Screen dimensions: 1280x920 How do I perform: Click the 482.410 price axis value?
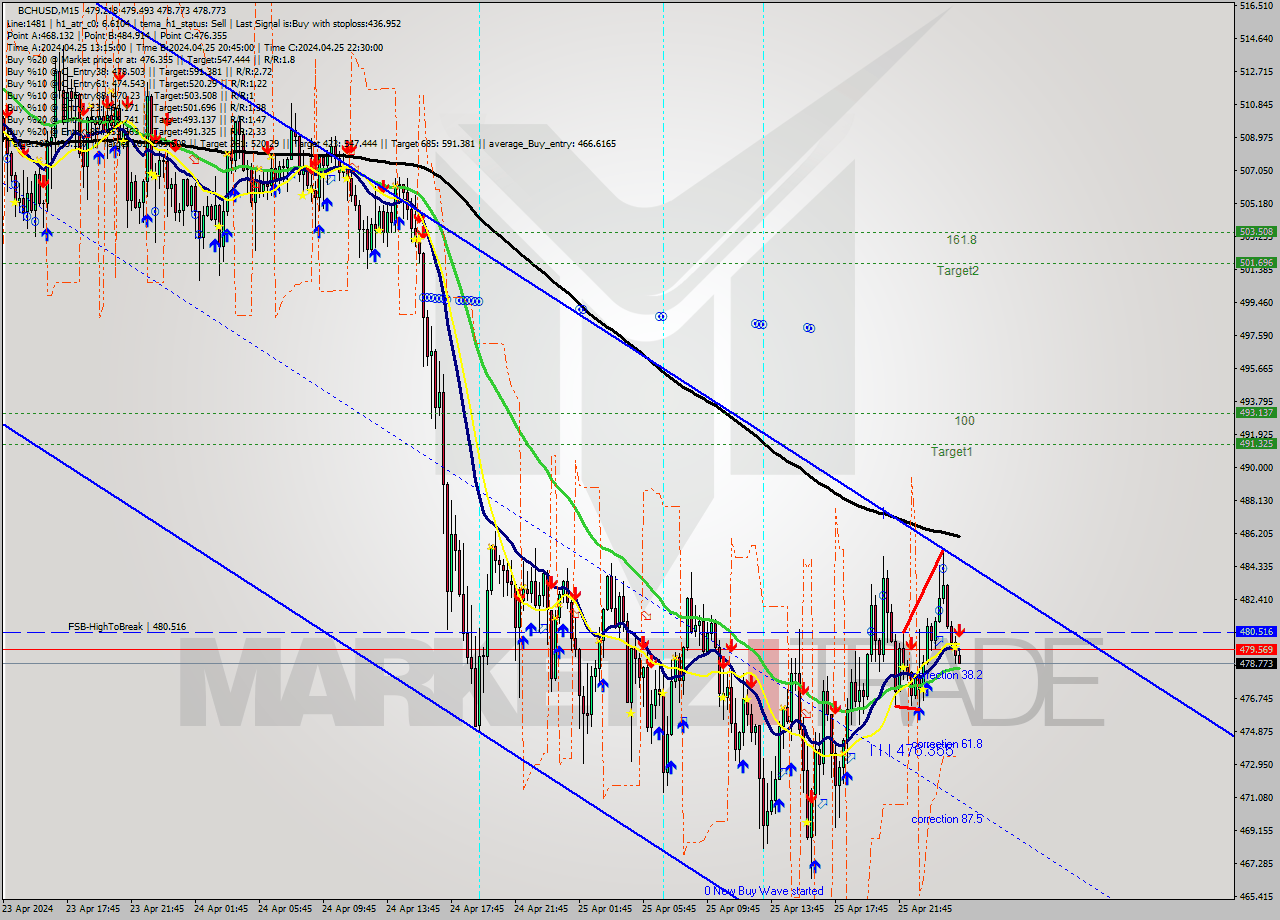pos(1256,600)
